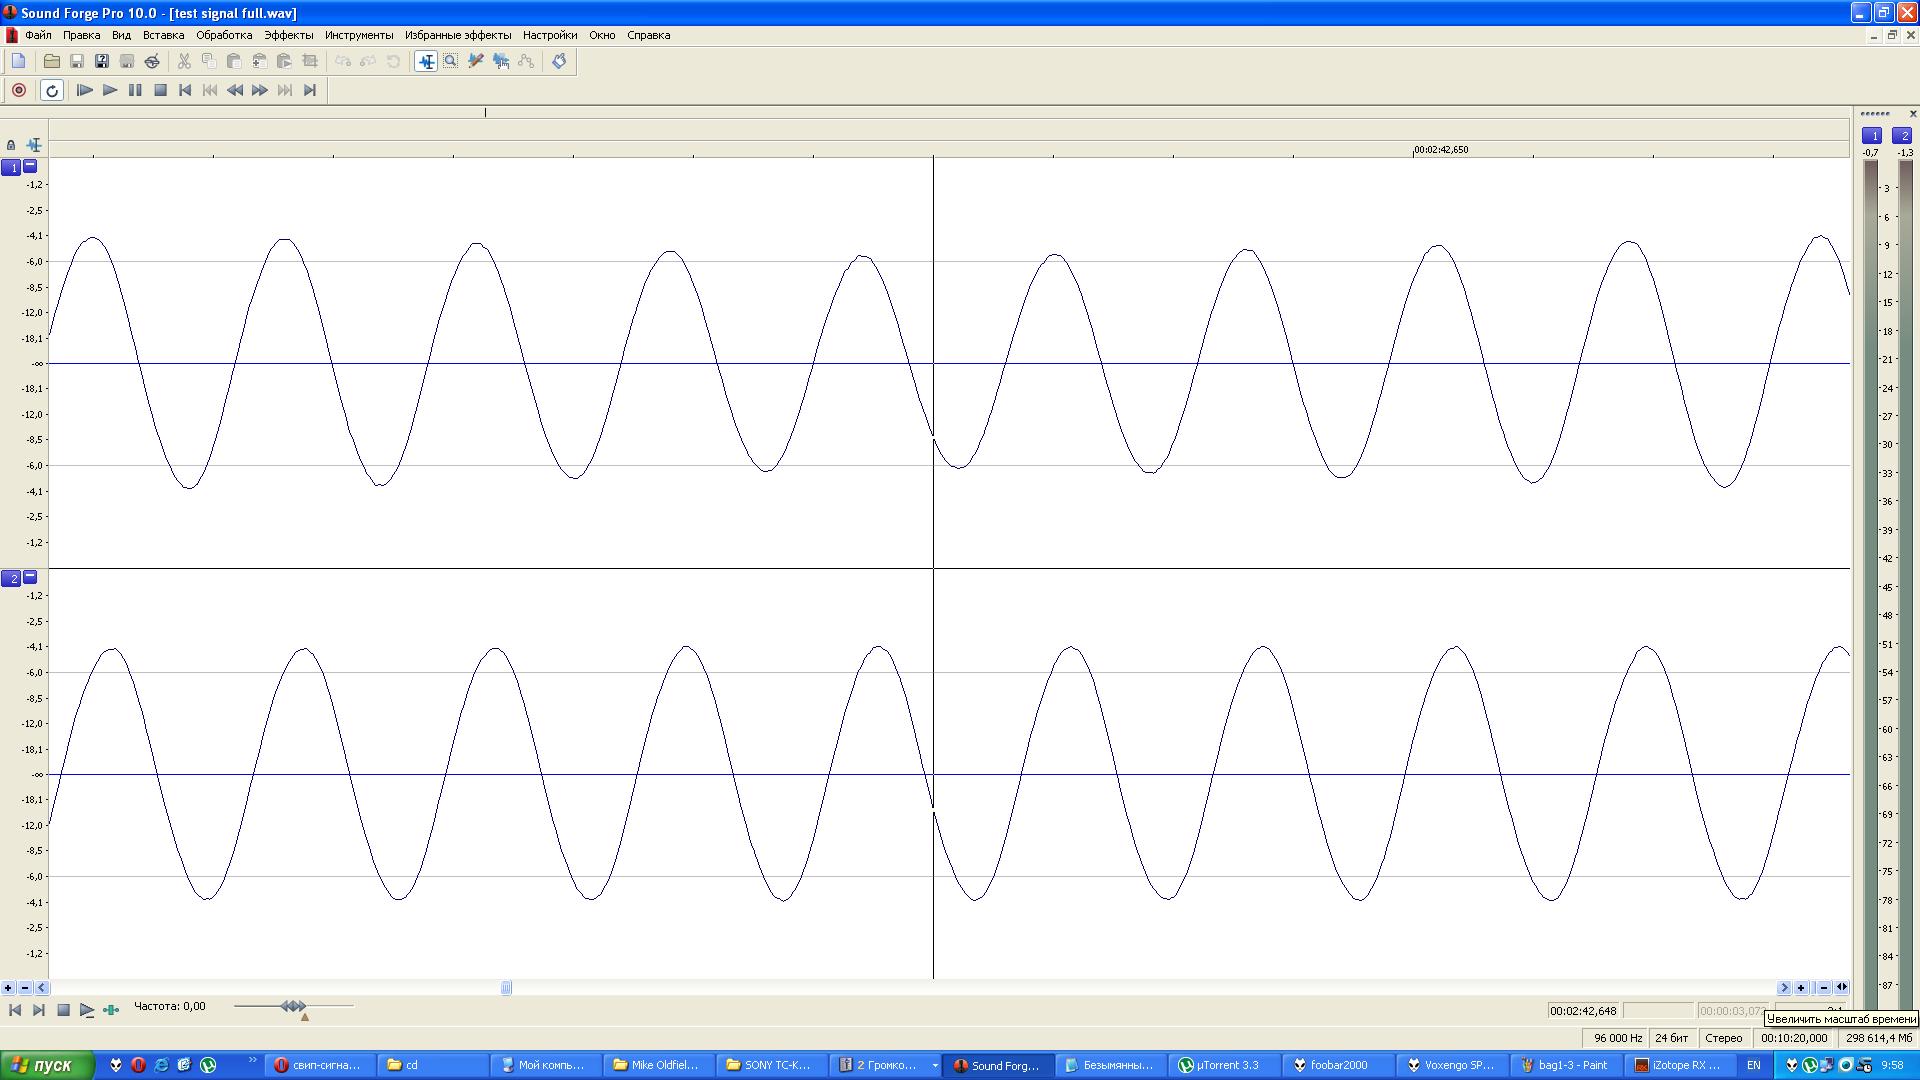Select the Pencil draw tool
The image size is (1920, 1080).
pos(476,61)
